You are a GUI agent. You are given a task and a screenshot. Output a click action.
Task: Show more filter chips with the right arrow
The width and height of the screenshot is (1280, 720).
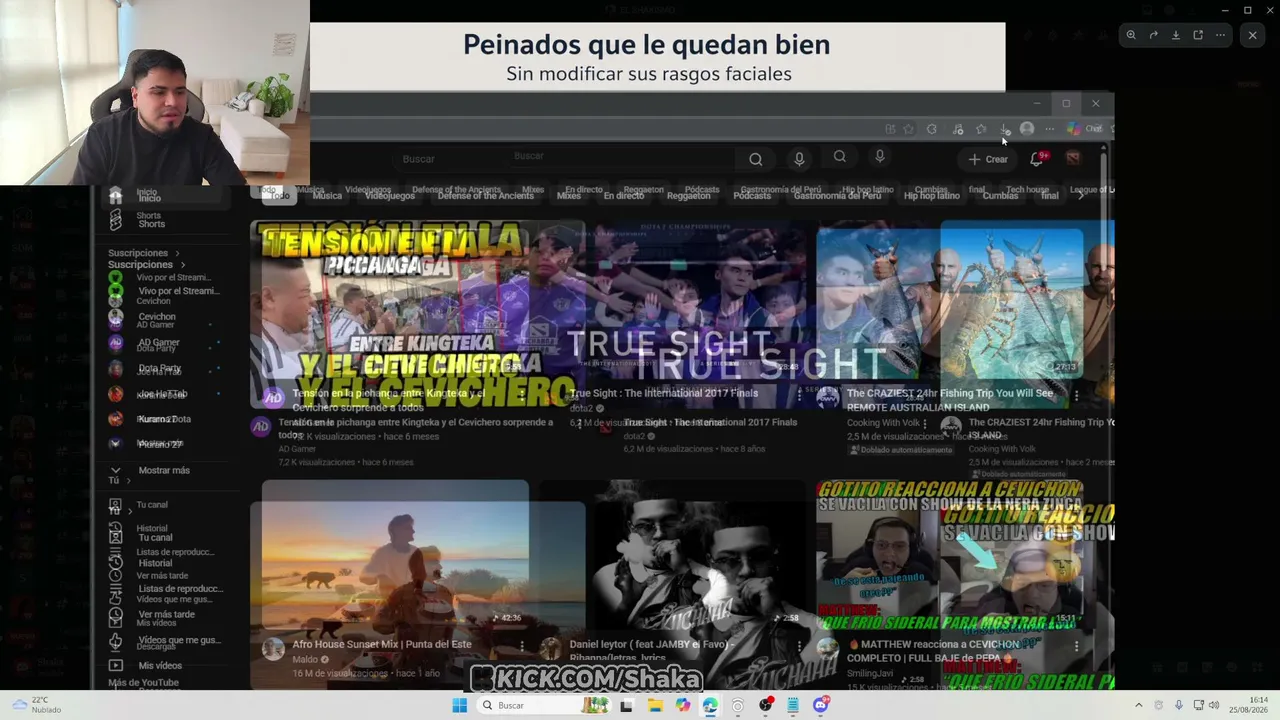pyautogui.click(x=1081, y=195)
